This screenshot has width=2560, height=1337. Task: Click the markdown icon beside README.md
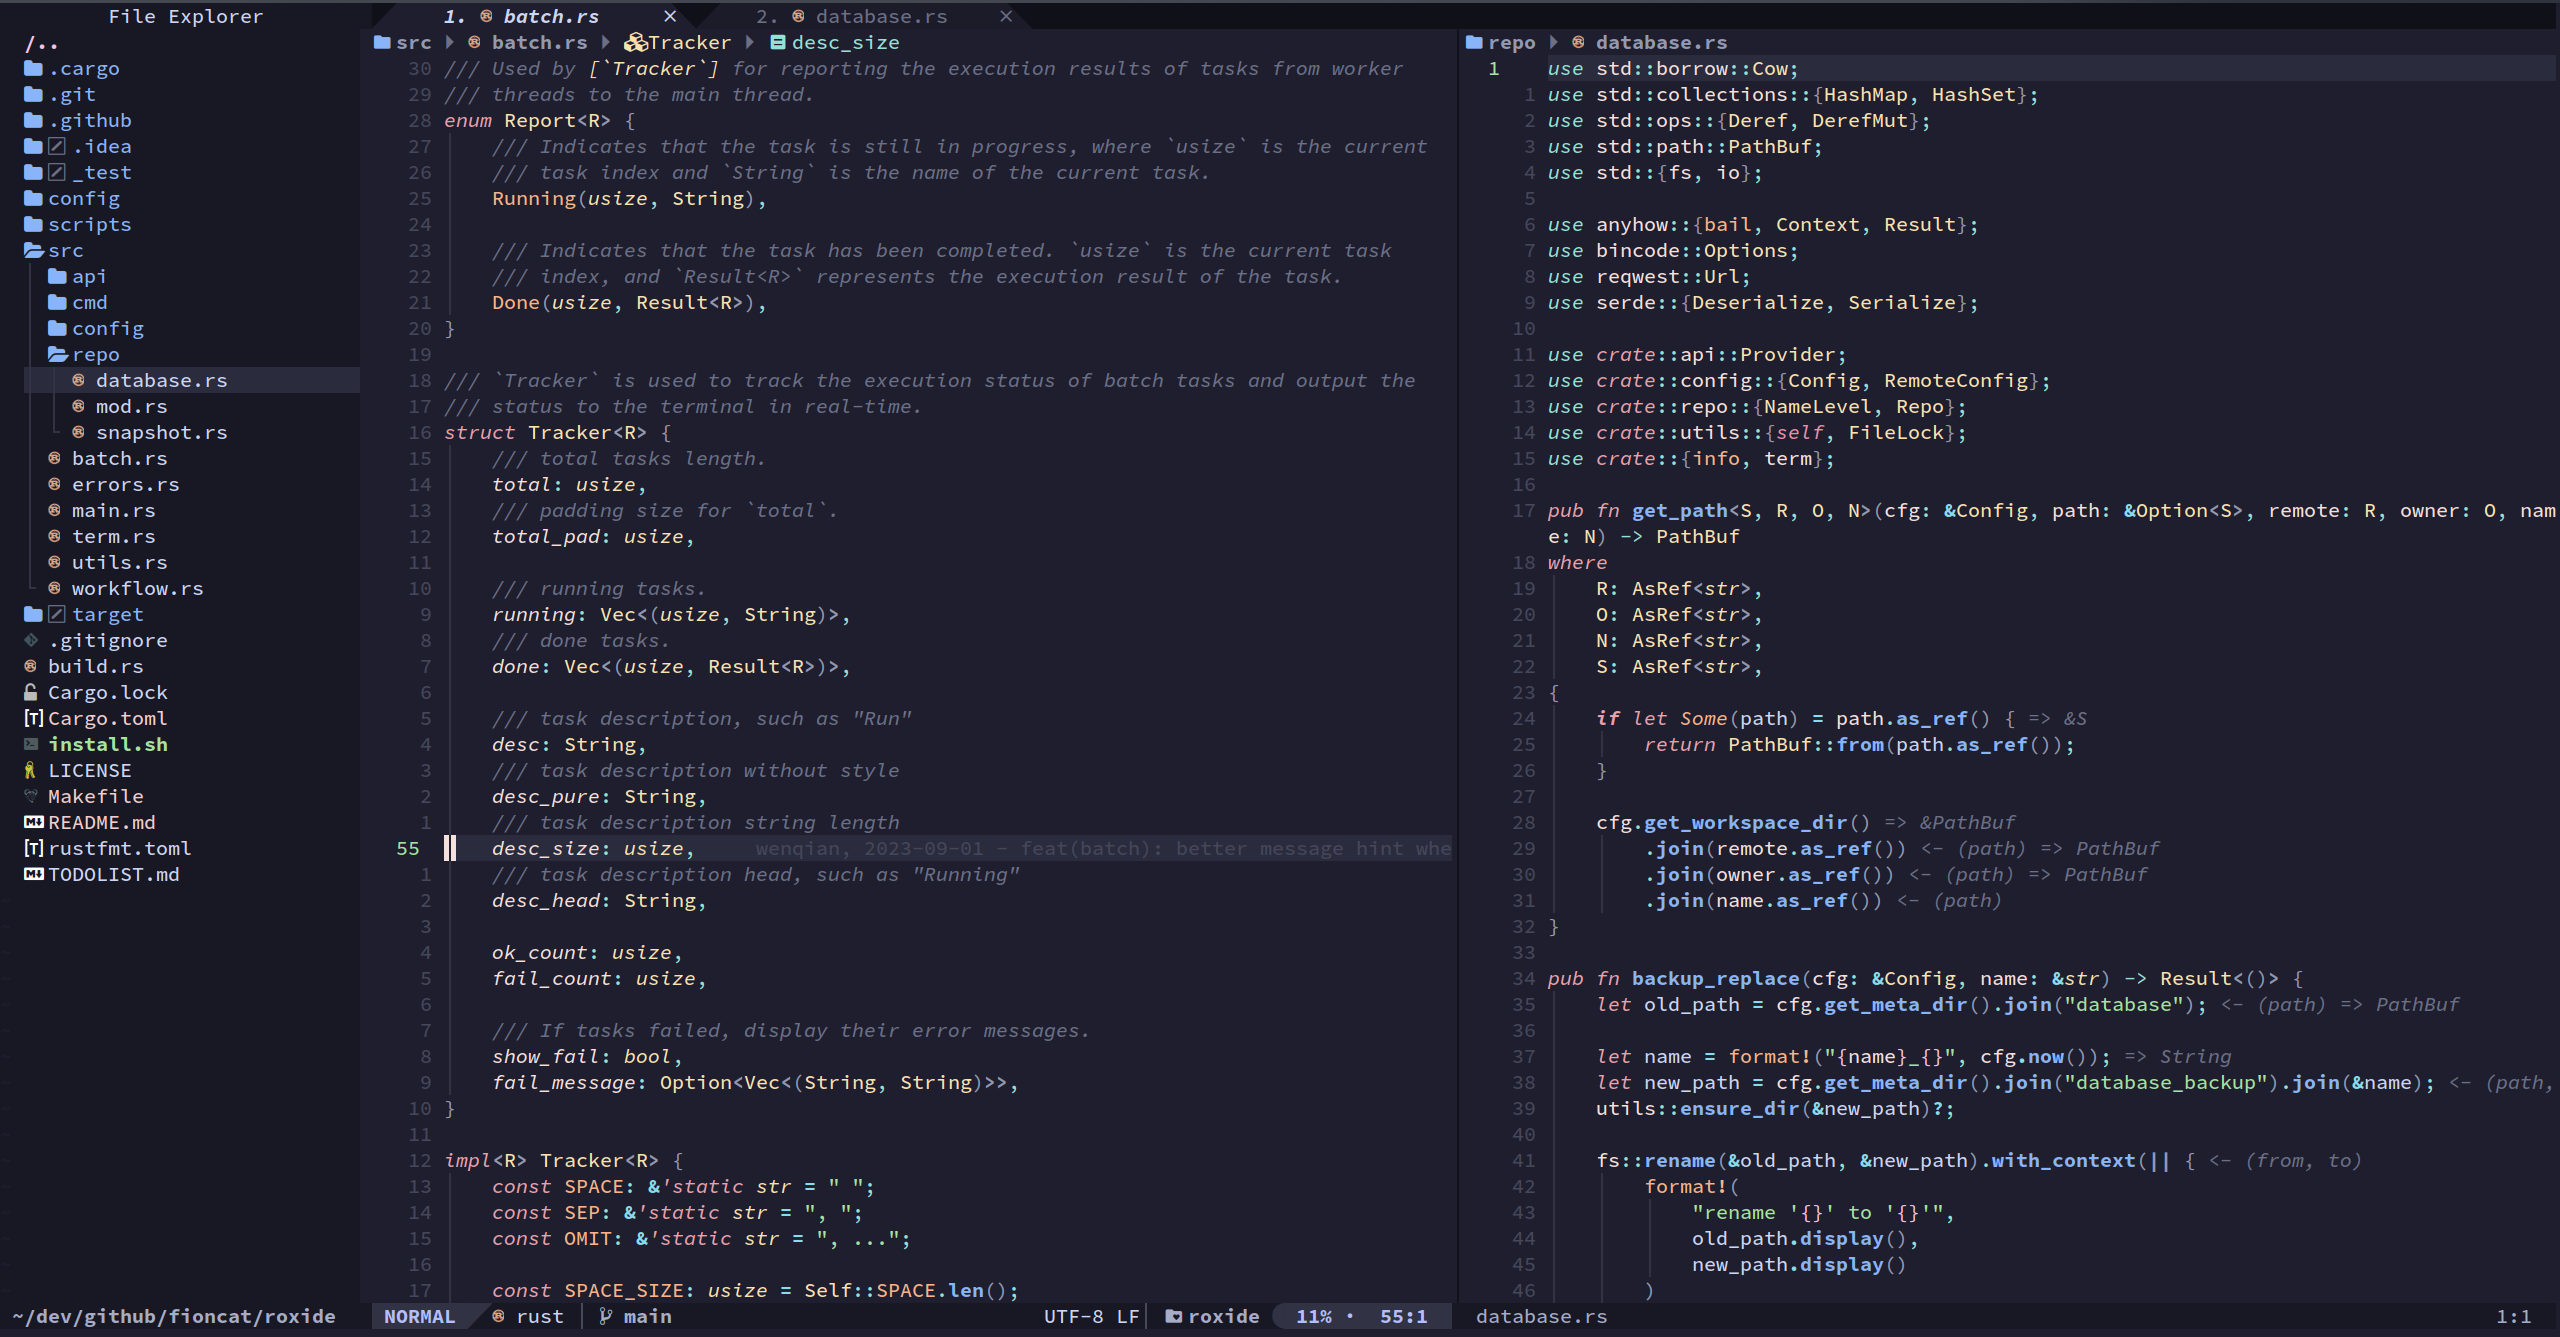[x=33, y=822]
